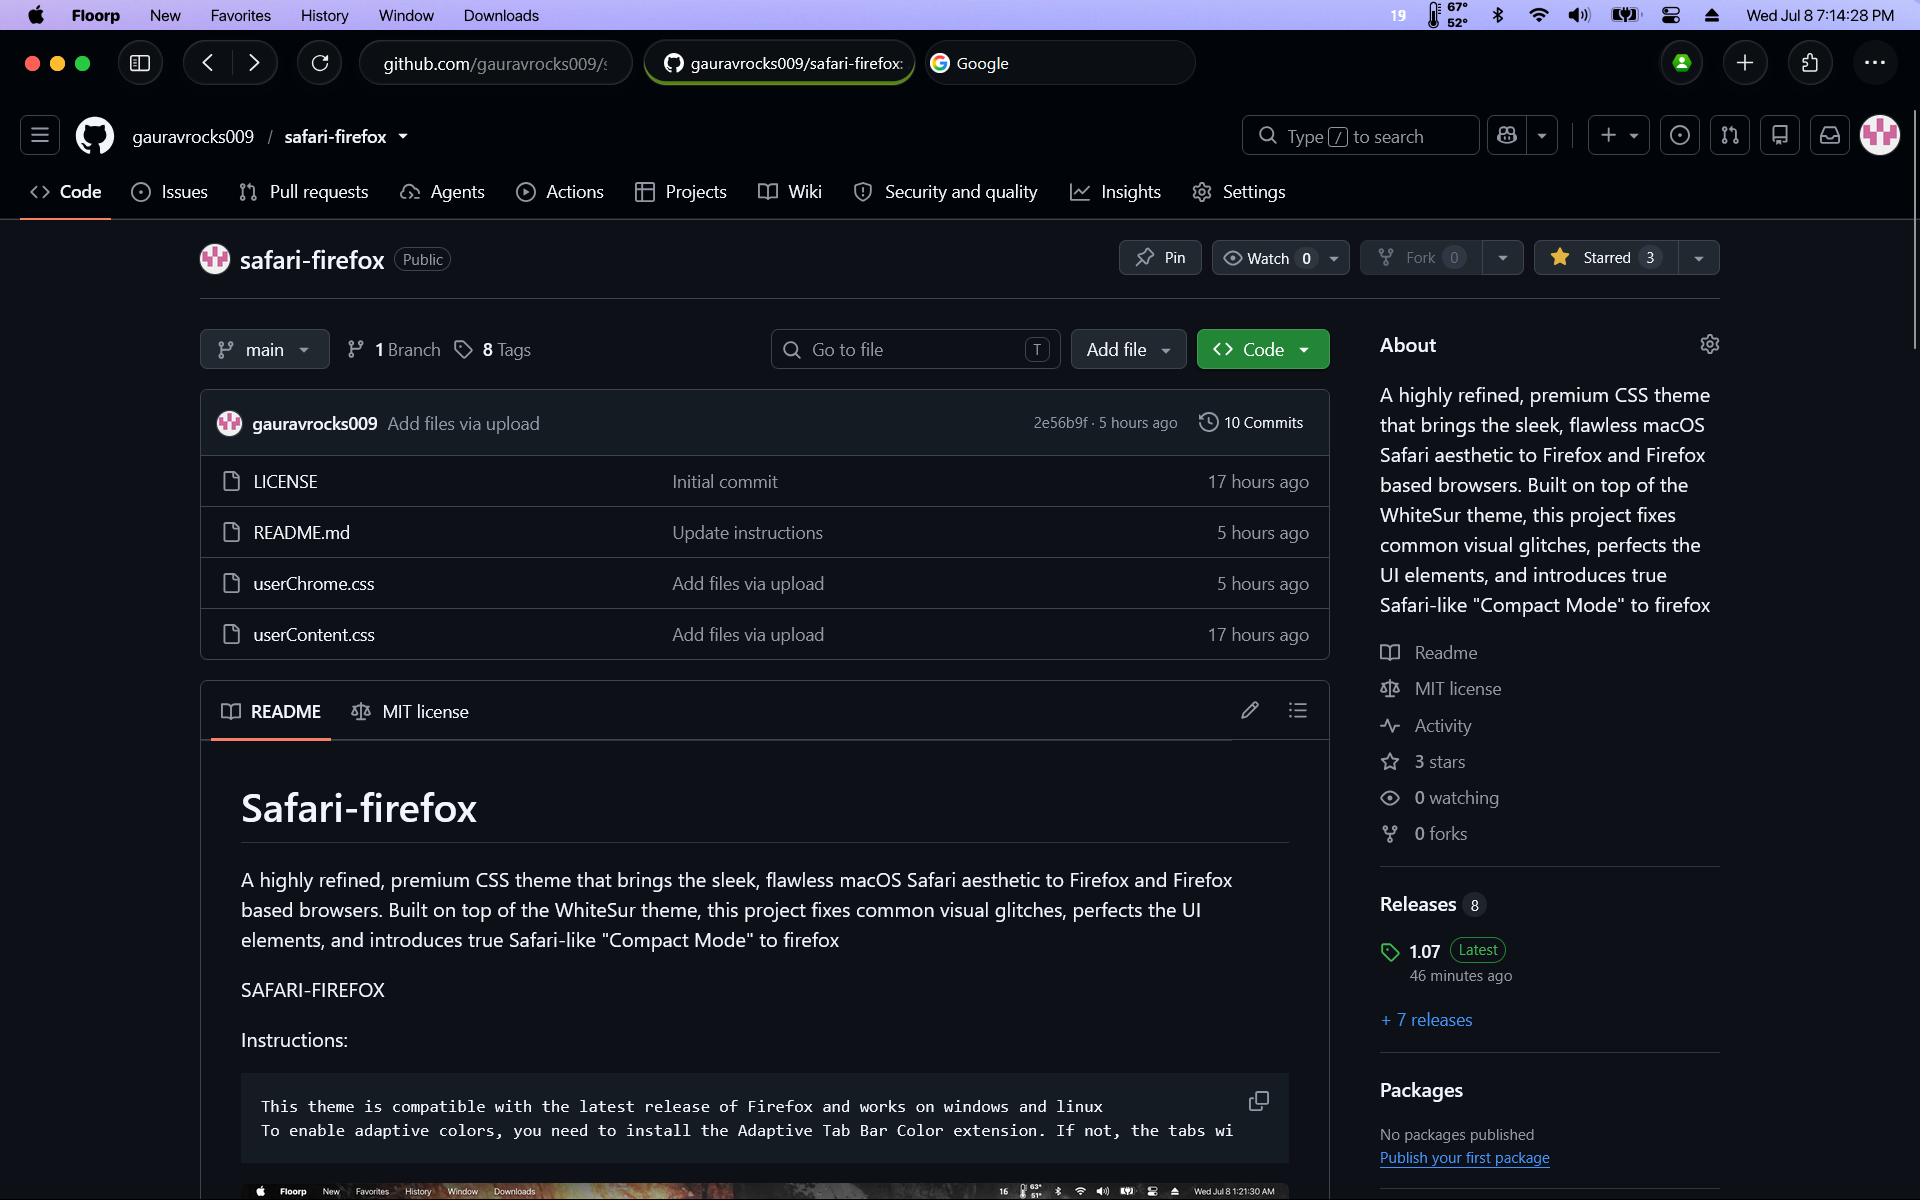Switch to the MIT license tab
Image resolution: width=1920 pixels, height=1200 pixels.
(x=410, y=711)
